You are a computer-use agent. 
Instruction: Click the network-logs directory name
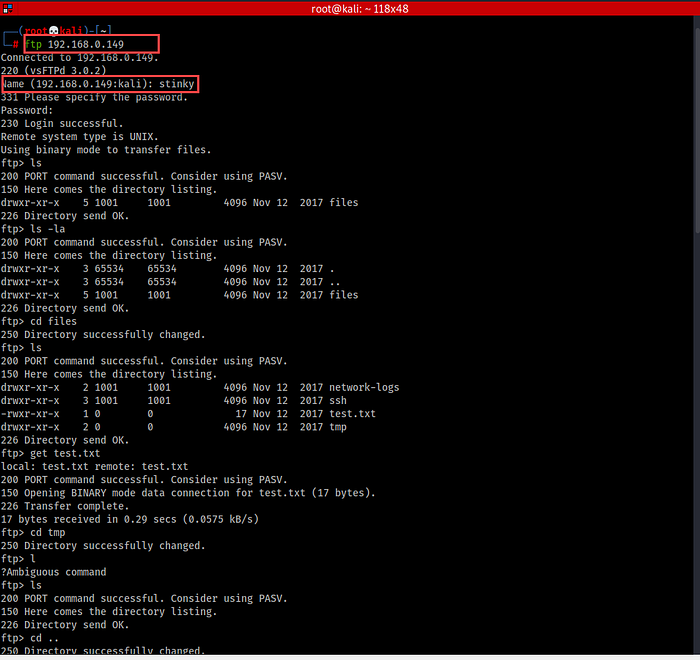(365, 387)
